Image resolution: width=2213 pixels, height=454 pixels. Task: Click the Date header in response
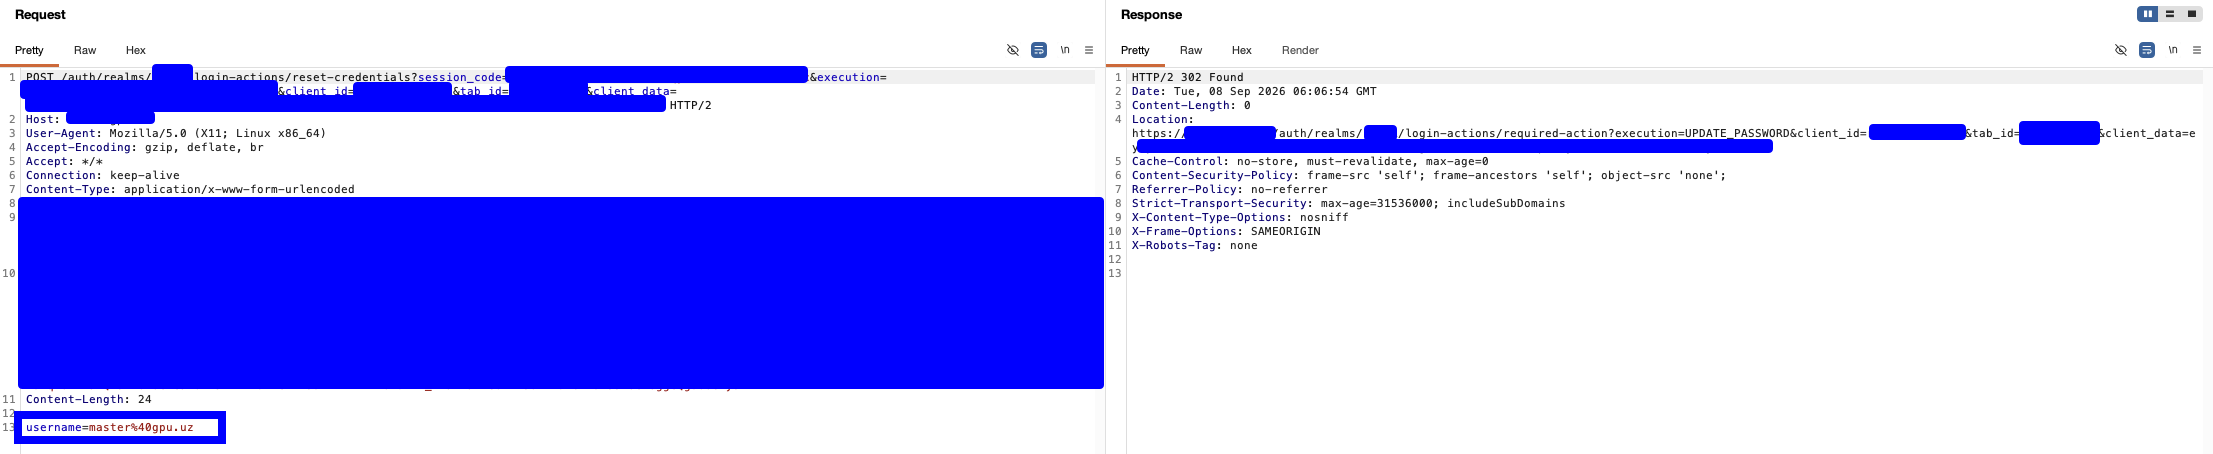pyautogui.click(x=1254, y=91)
